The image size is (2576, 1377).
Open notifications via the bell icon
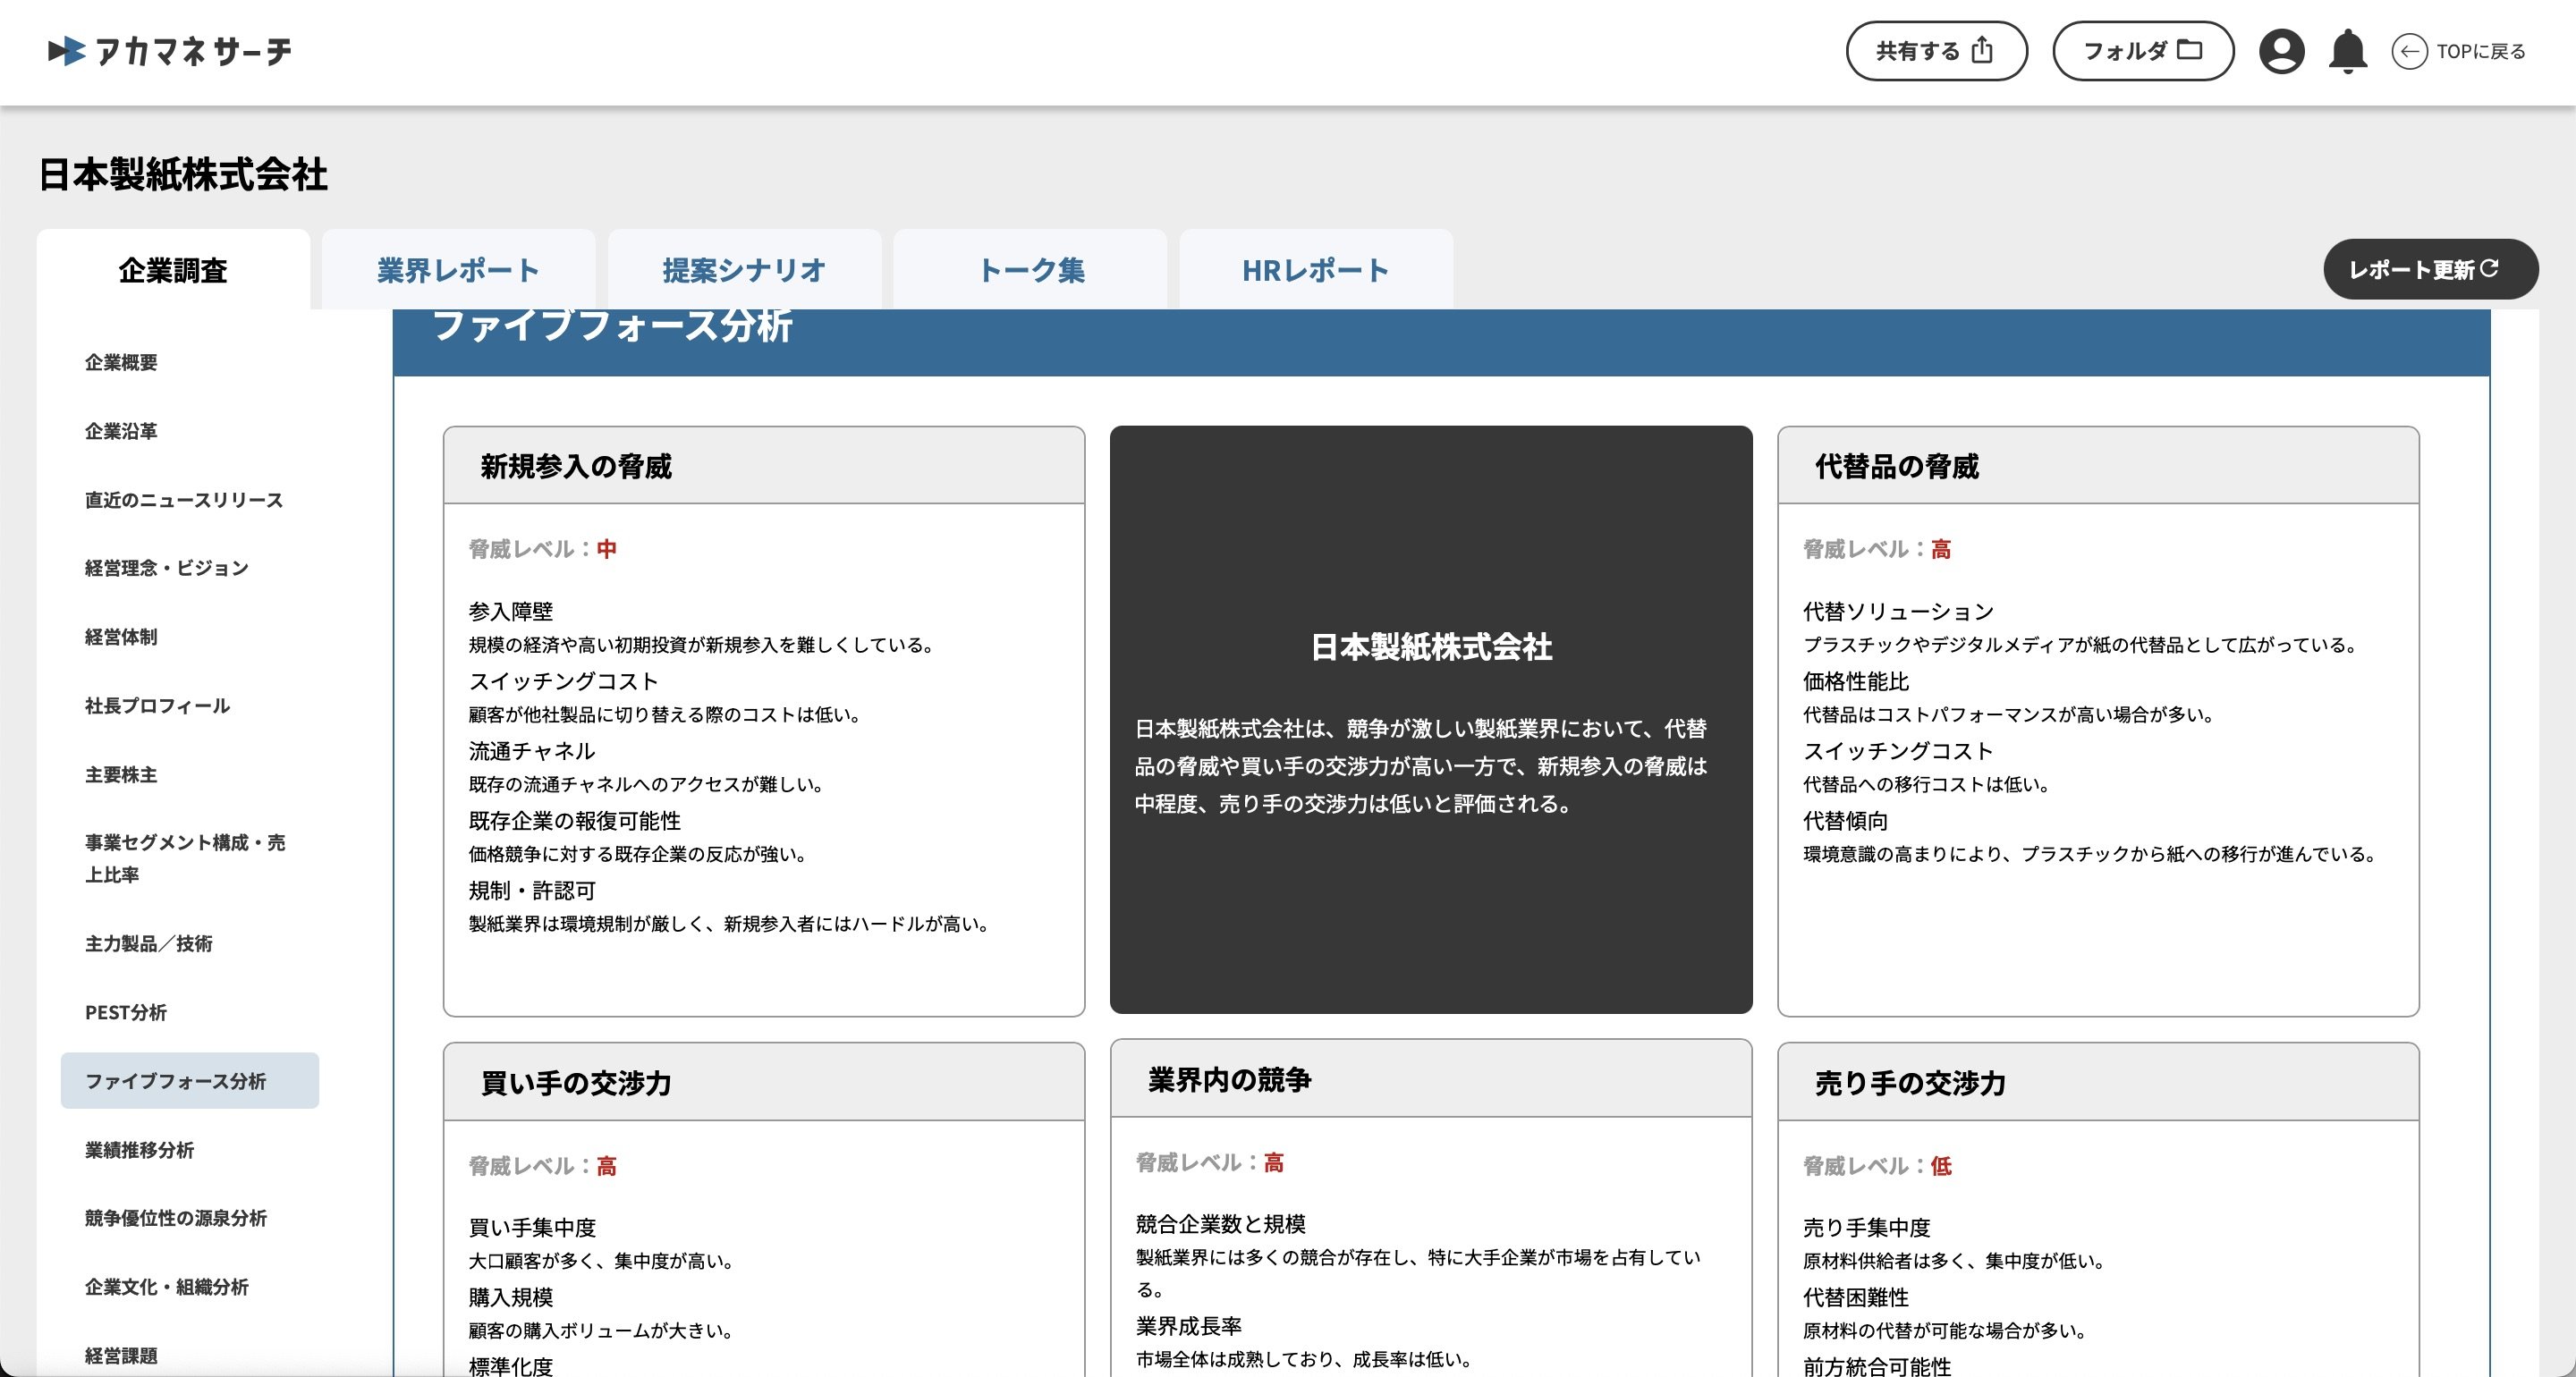pos(2347,51)
